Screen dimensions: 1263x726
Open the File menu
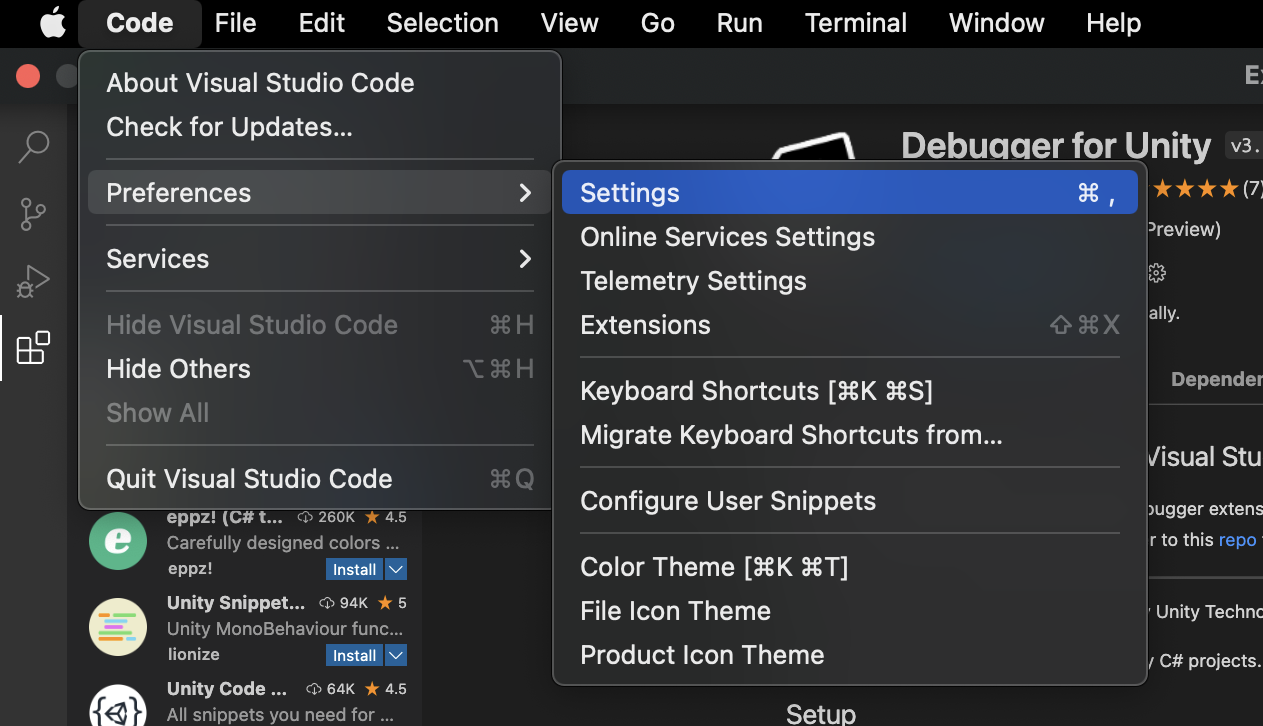point(236,23)
